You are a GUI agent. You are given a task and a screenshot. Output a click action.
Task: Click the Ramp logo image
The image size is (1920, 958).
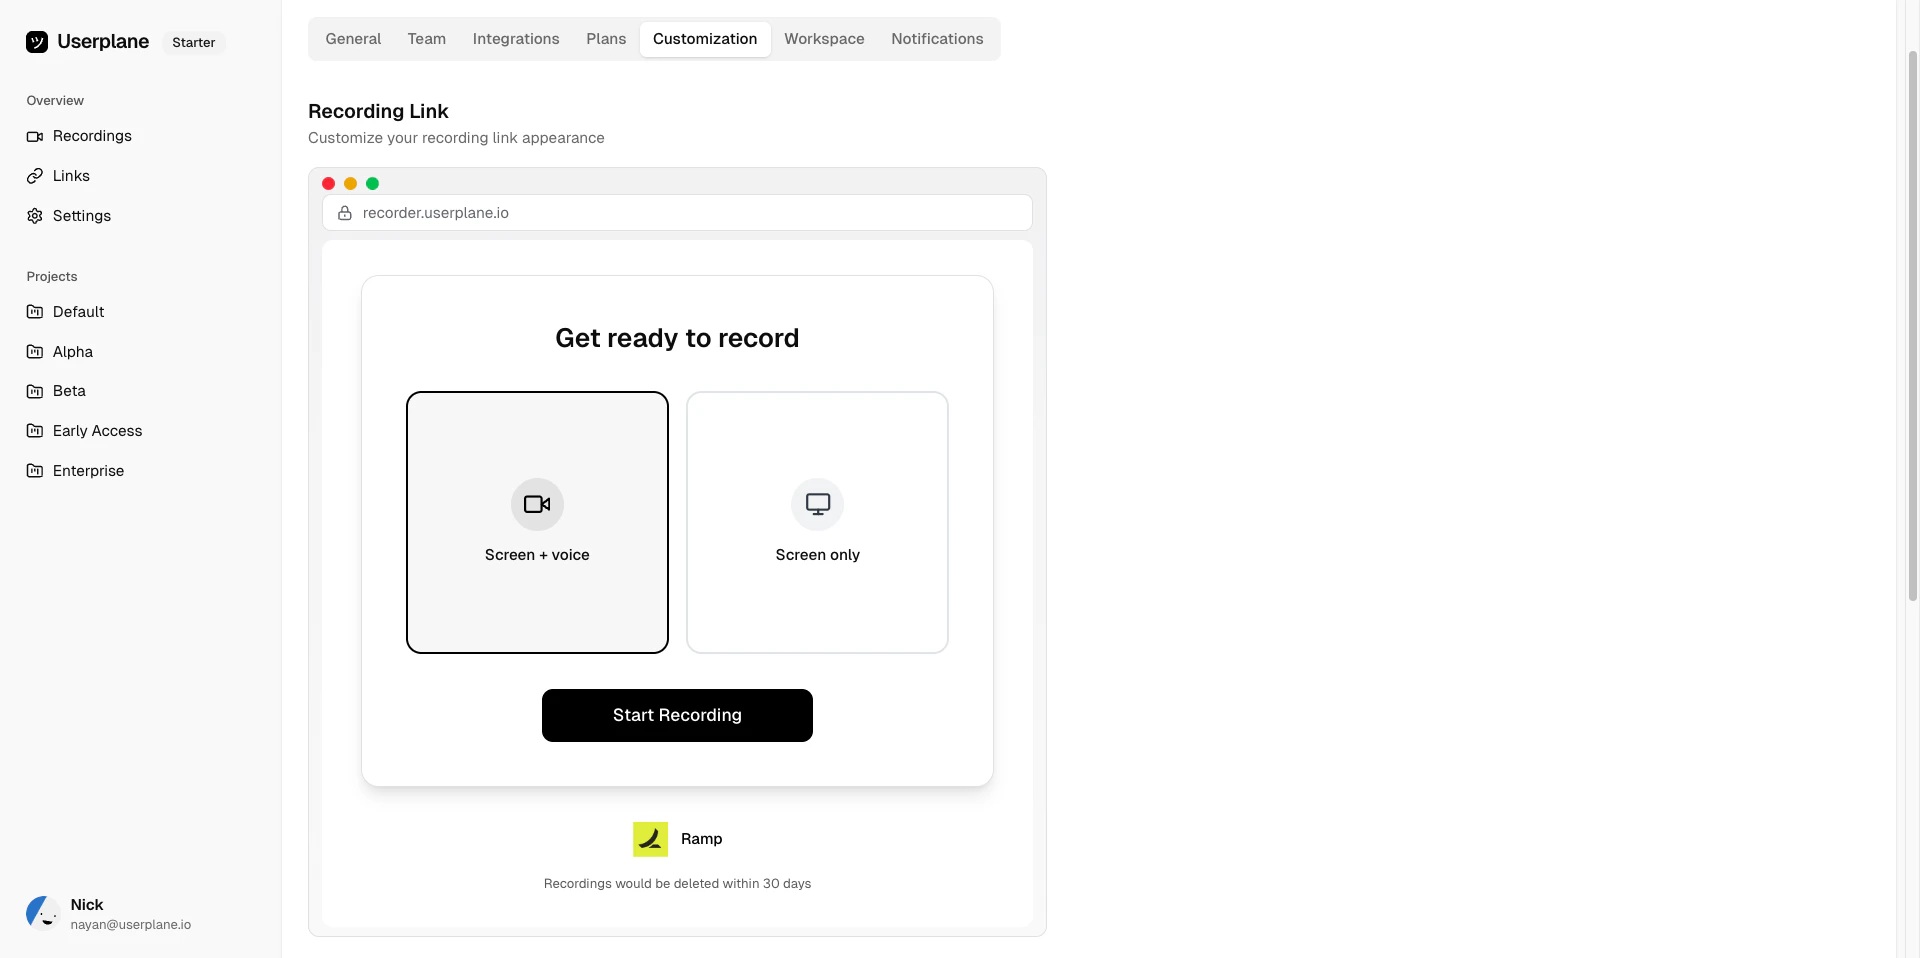(x=650, y=839)
